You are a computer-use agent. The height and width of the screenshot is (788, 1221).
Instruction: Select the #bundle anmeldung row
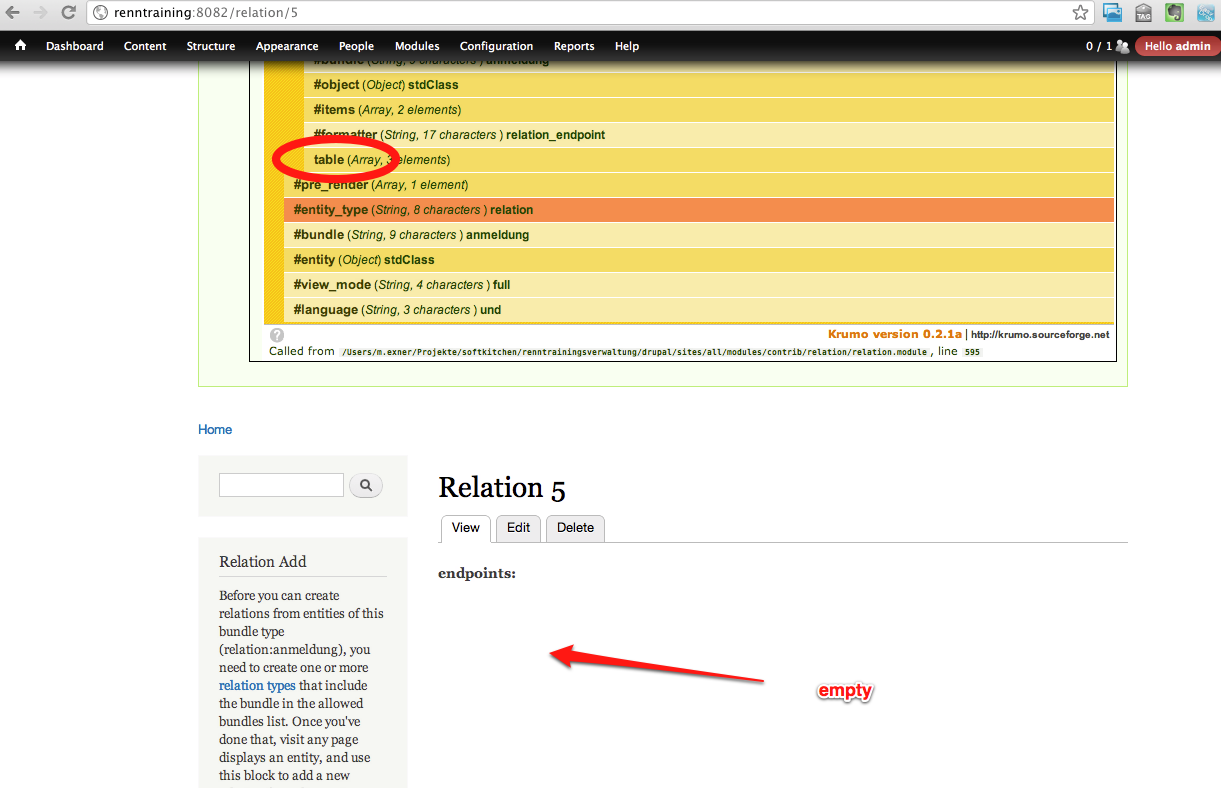pyautogui.click(x=699, y=235)
